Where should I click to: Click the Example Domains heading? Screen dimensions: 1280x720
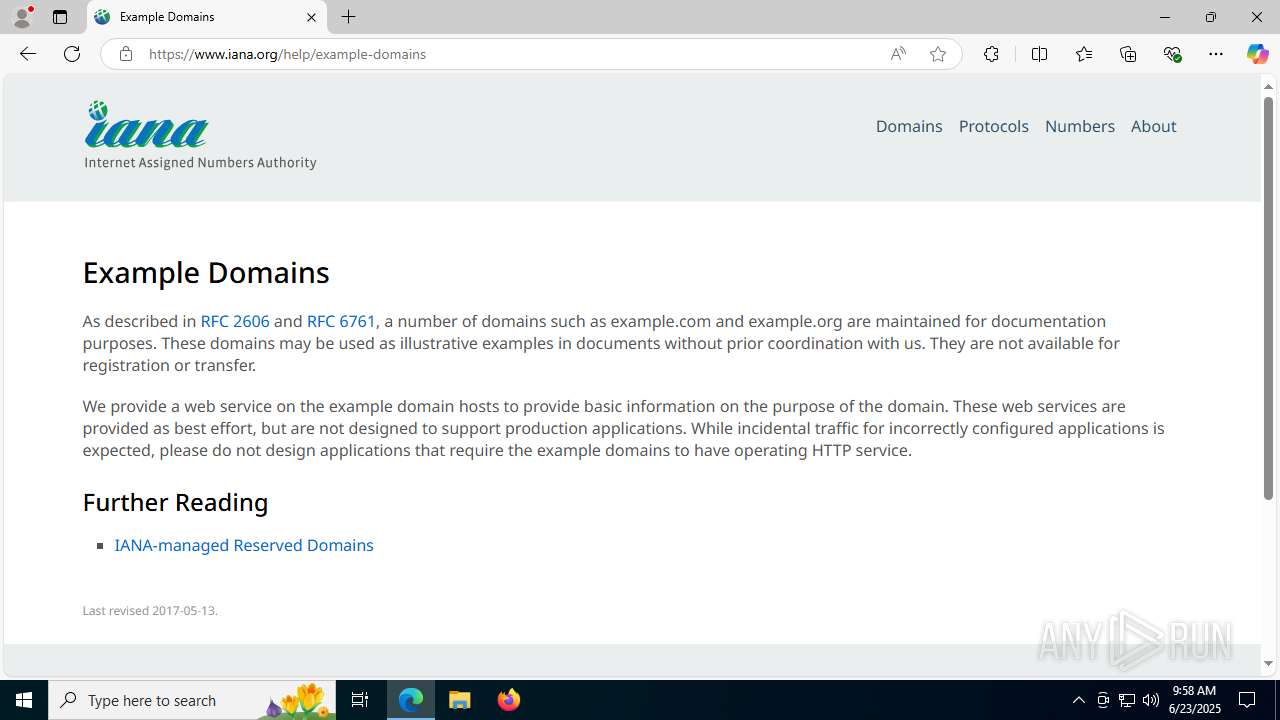[206, 272]
